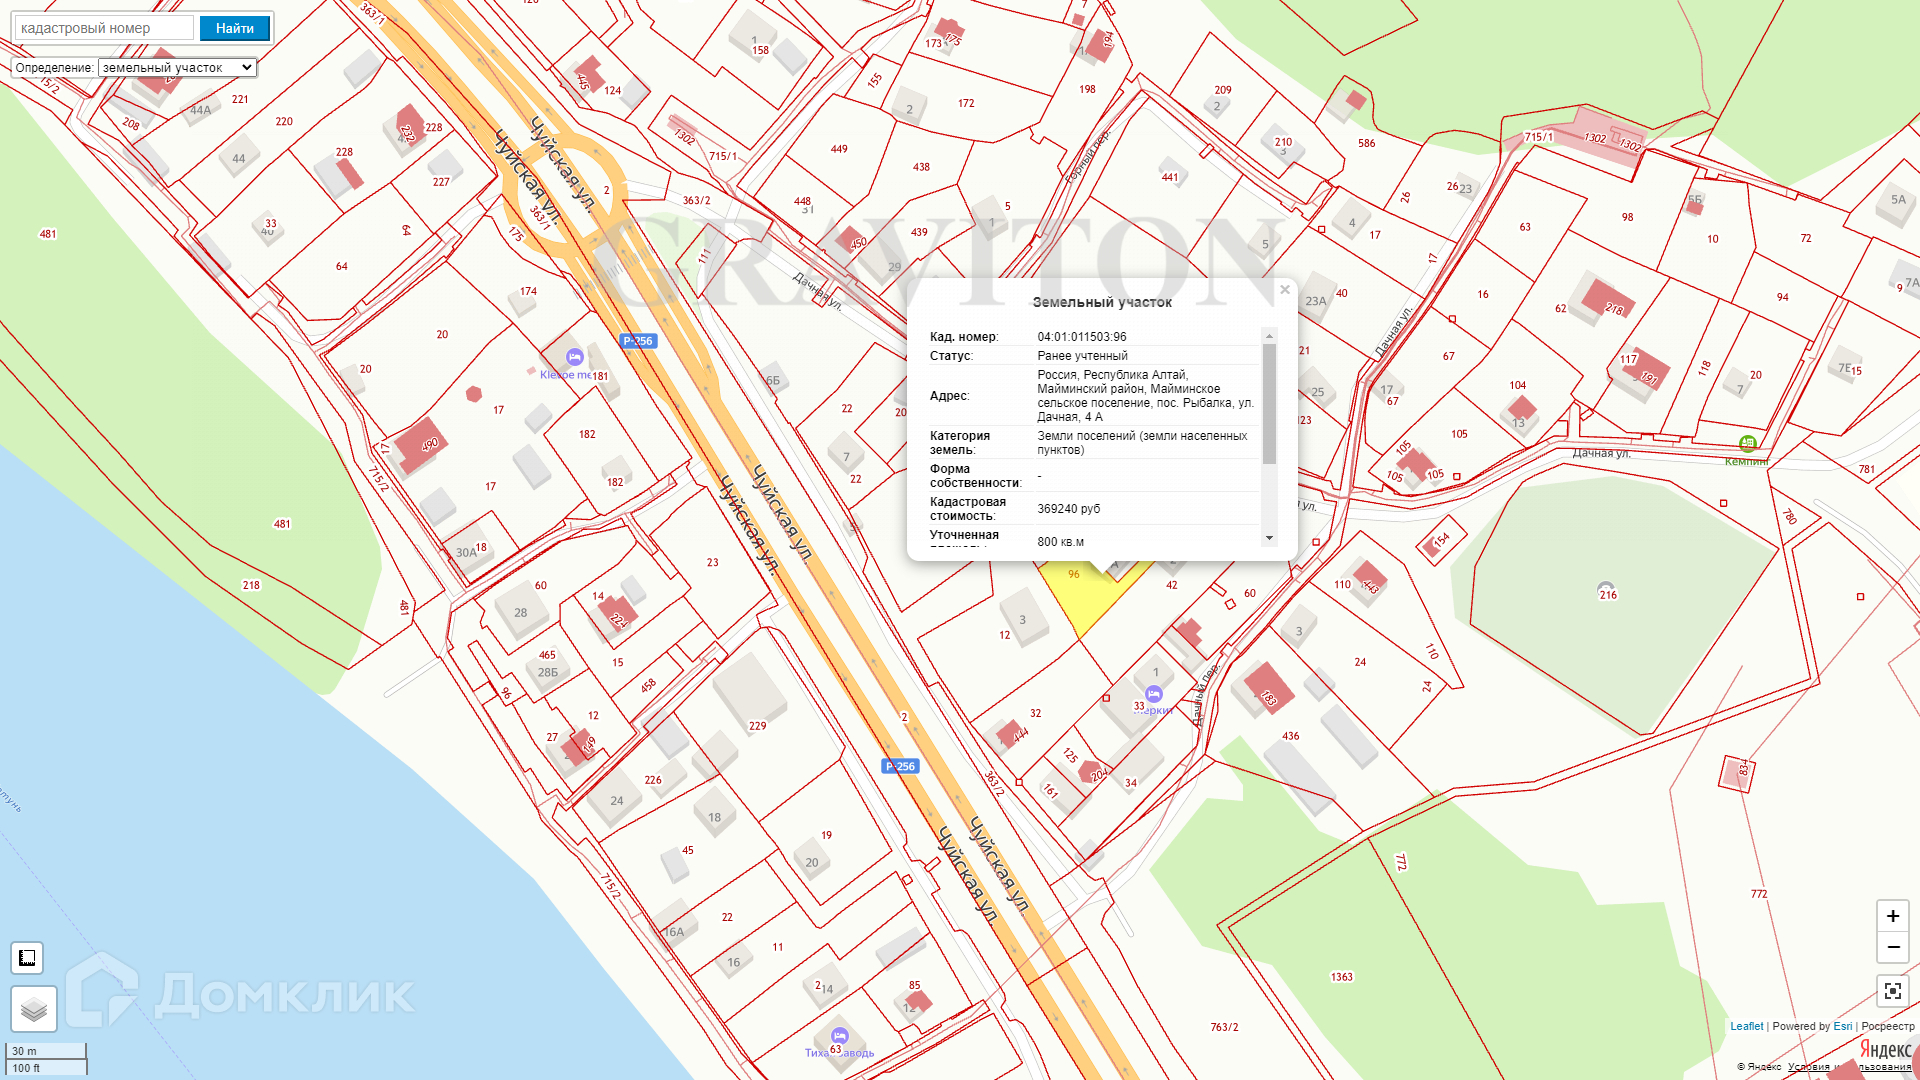Viewport: 1920px width, 1080px height.
Task: Open the Leaflet attribution link
Action: click(x=1746, y=1026)
